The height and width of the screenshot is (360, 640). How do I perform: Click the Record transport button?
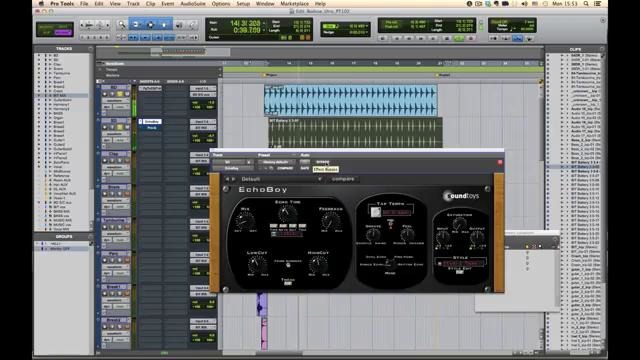[471, 38]
